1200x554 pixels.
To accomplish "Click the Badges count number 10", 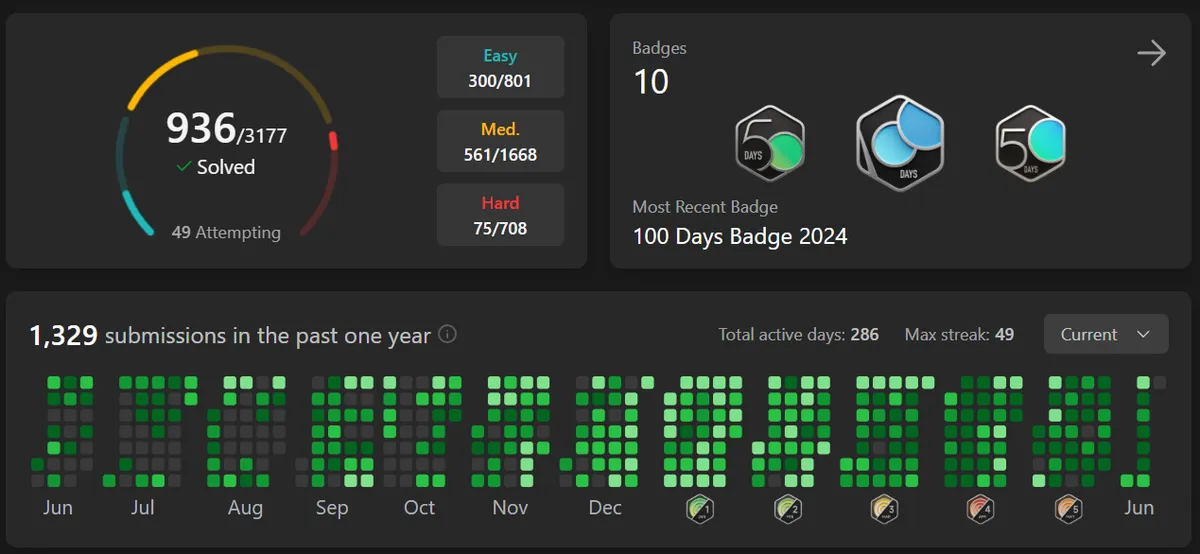I will pyautogui.click(x=651, y=82).
